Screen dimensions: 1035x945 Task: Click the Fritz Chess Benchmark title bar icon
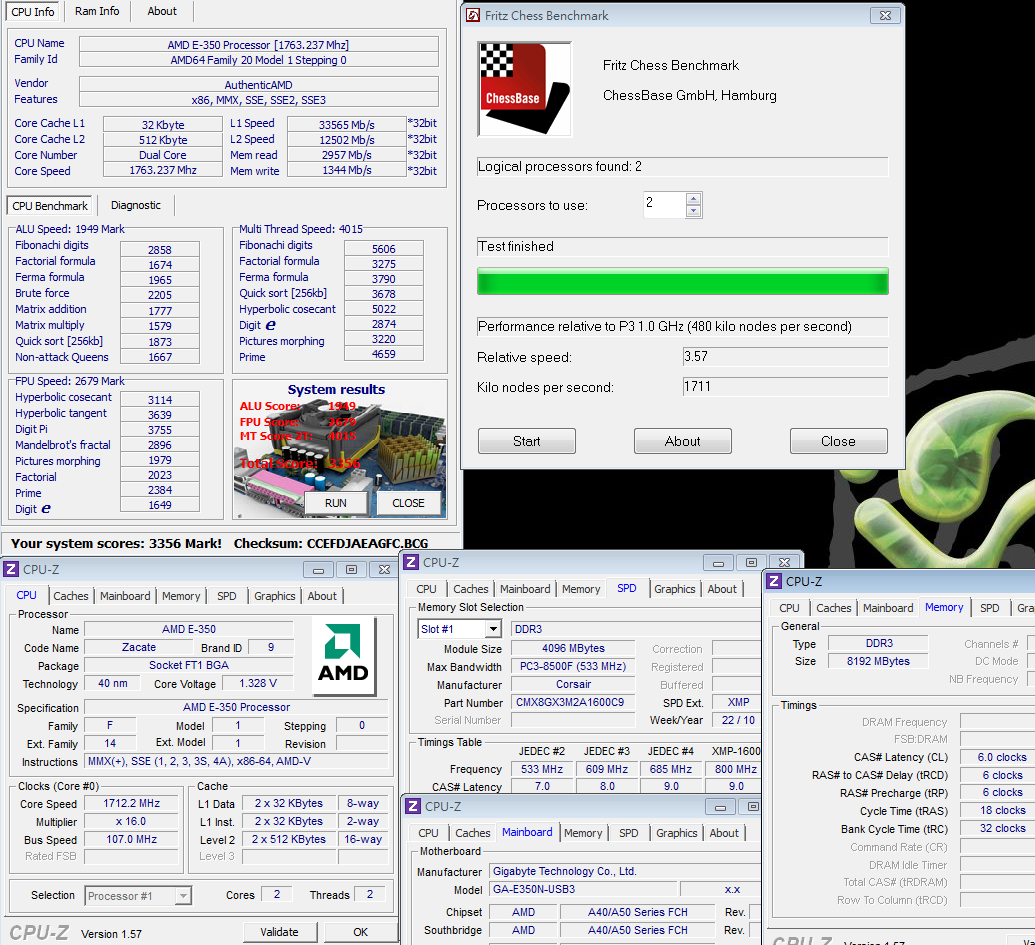[x=473, y=15]
